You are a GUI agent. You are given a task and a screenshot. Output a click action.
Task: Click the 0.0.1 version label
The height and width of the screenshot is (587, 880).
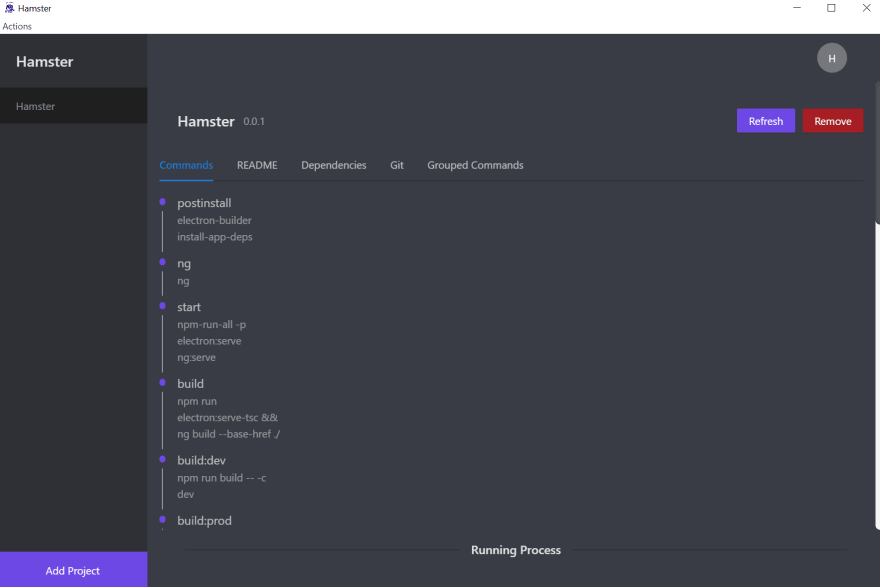(254, 122)
